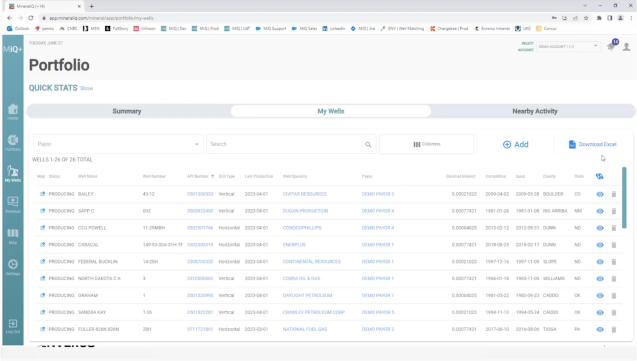Open the Columns chooser button
The image size is (637, 361).
pyautogui.click(x=427, y=144)
